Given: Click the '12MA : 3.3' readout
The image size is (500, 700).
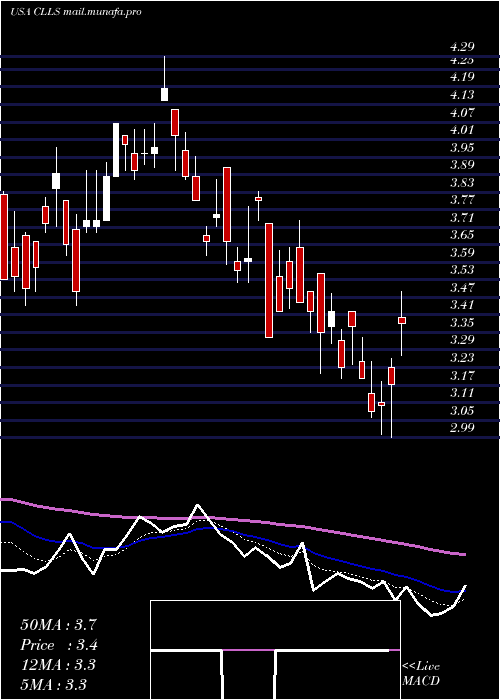Looking at the screenshot, I should pyautogui.click(x=58, y=665).
